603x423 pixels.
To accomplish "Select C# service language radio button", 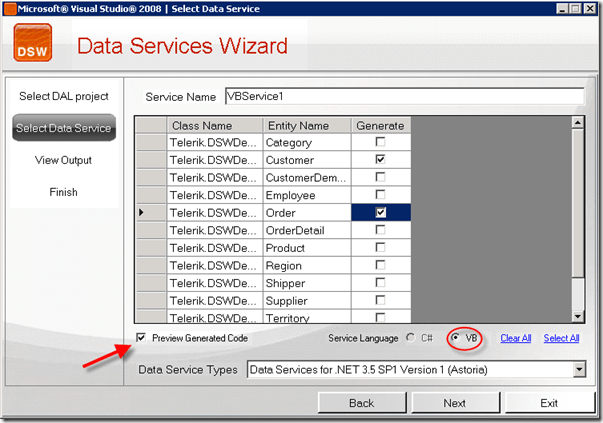I will pyautogui.click(x=411, y=338).
